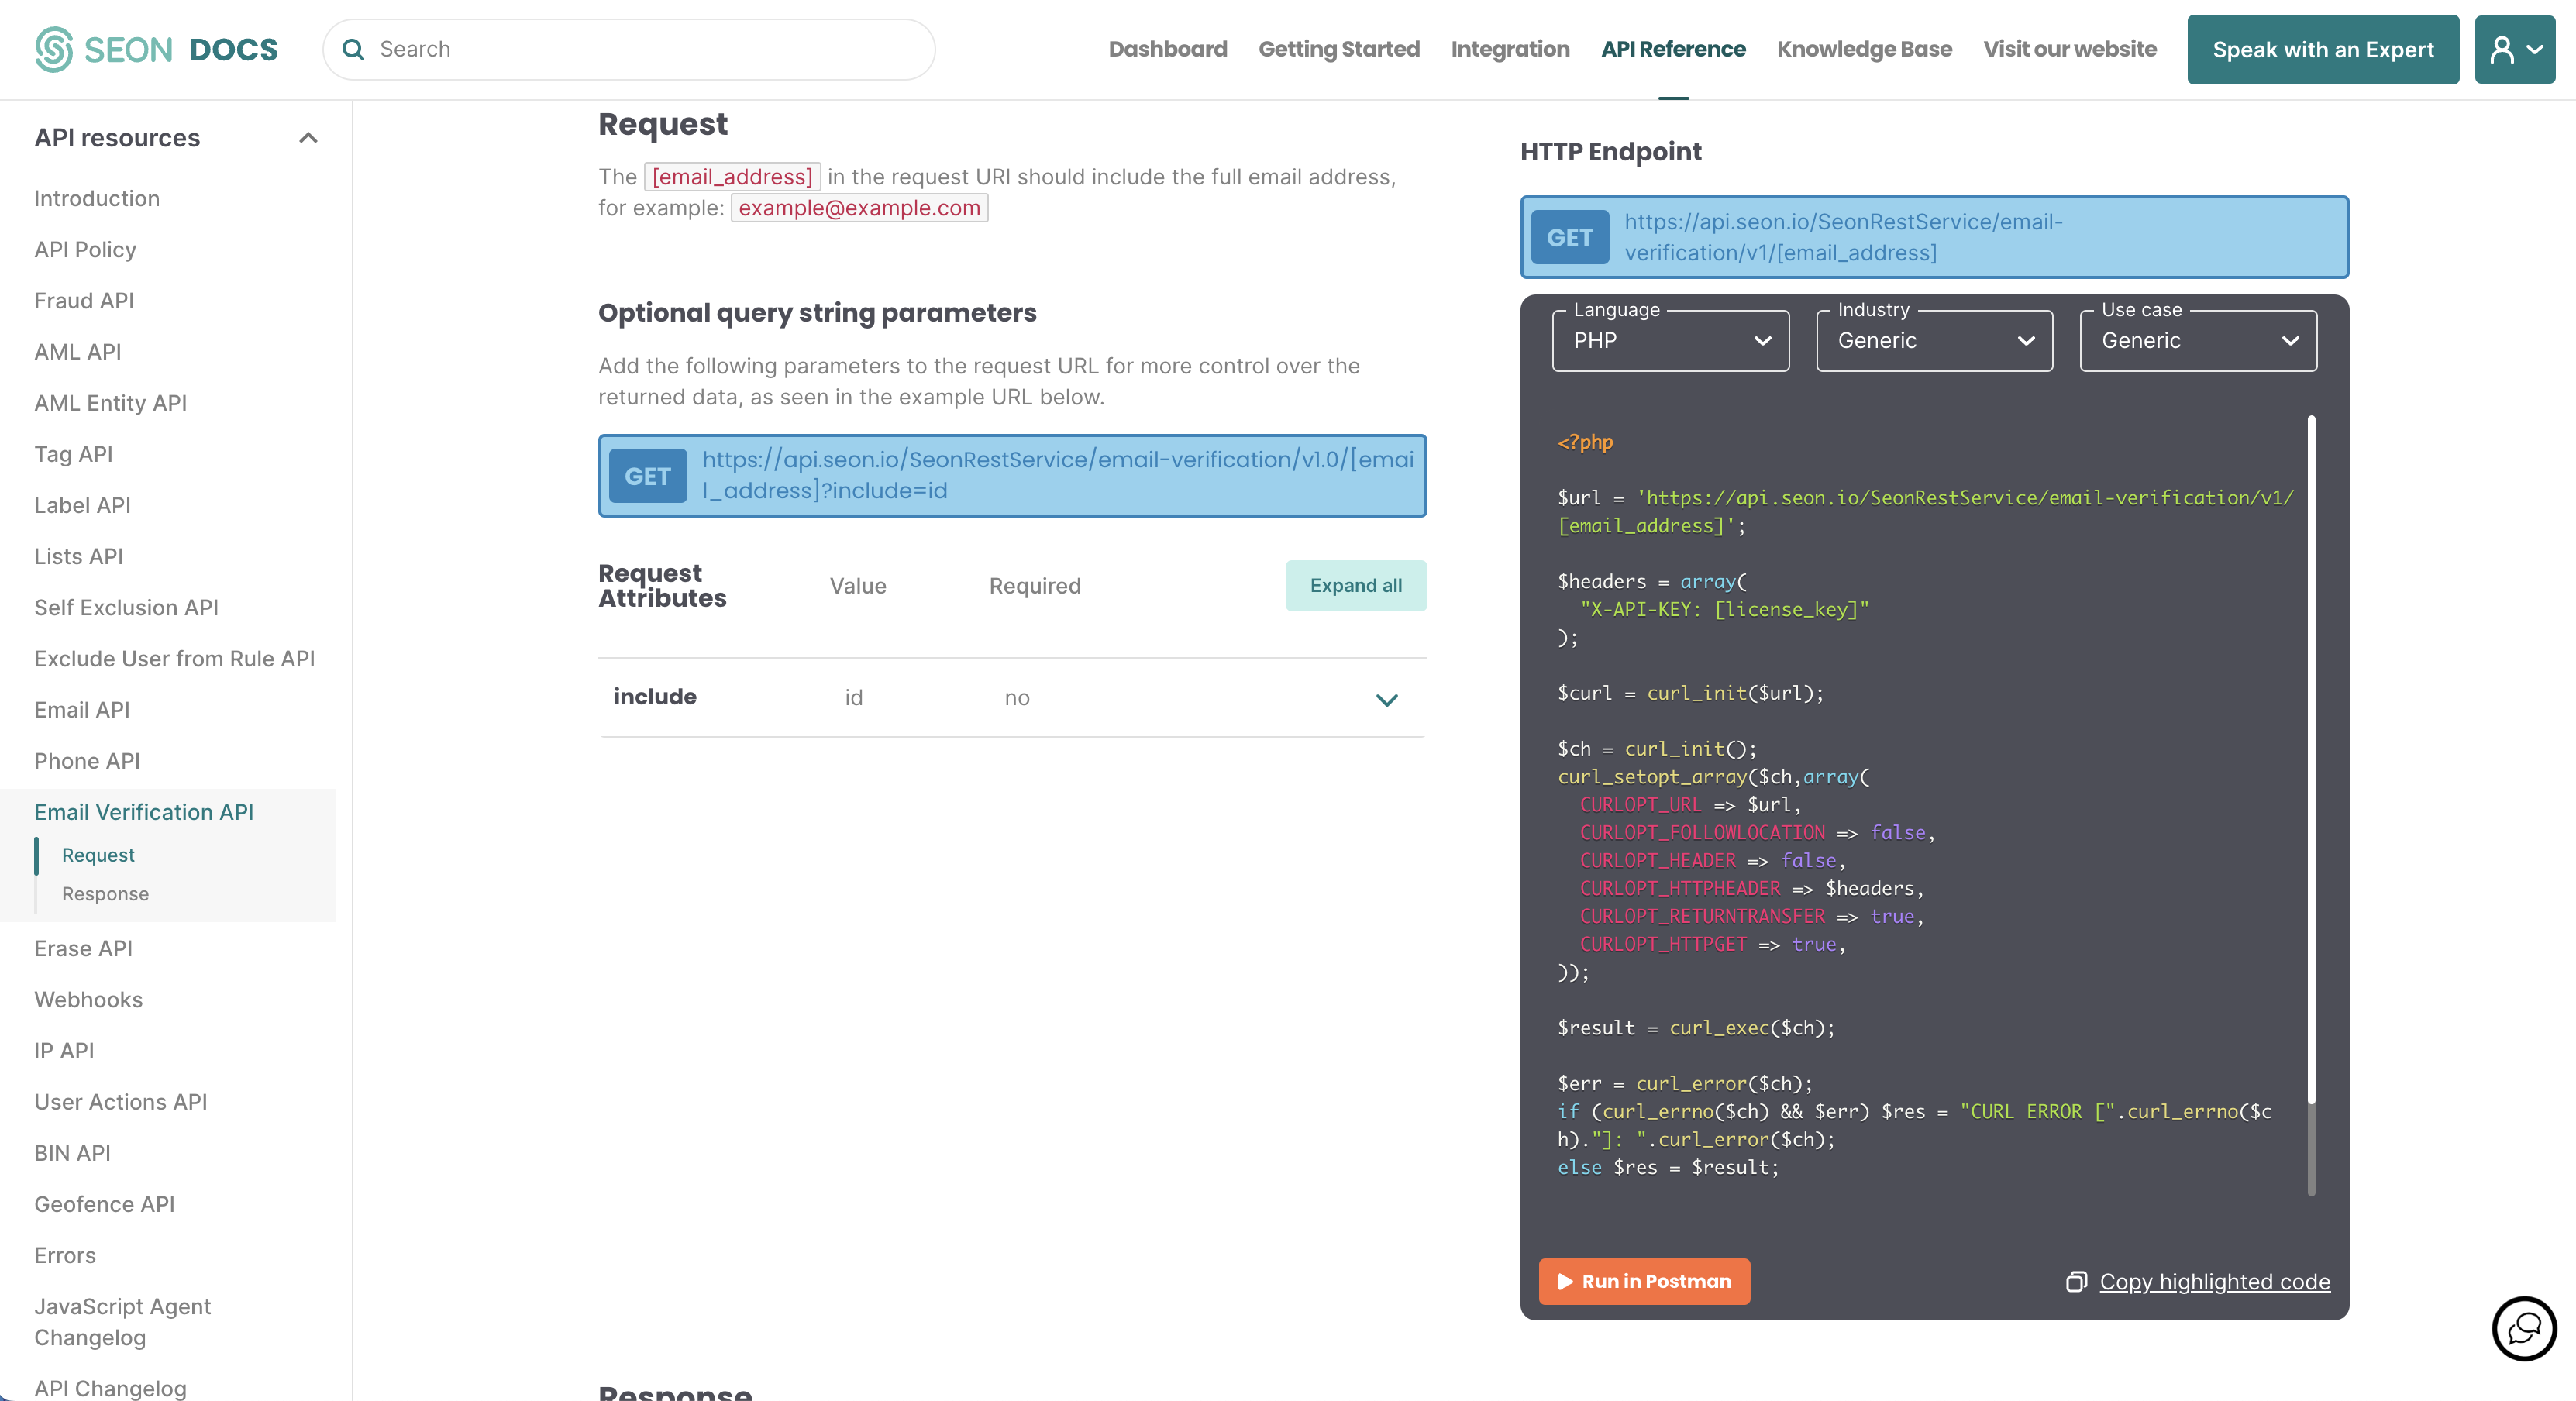
Task: Open Webhooks in the sidebar
Action: pyautogui.click(x=88, y=999)
